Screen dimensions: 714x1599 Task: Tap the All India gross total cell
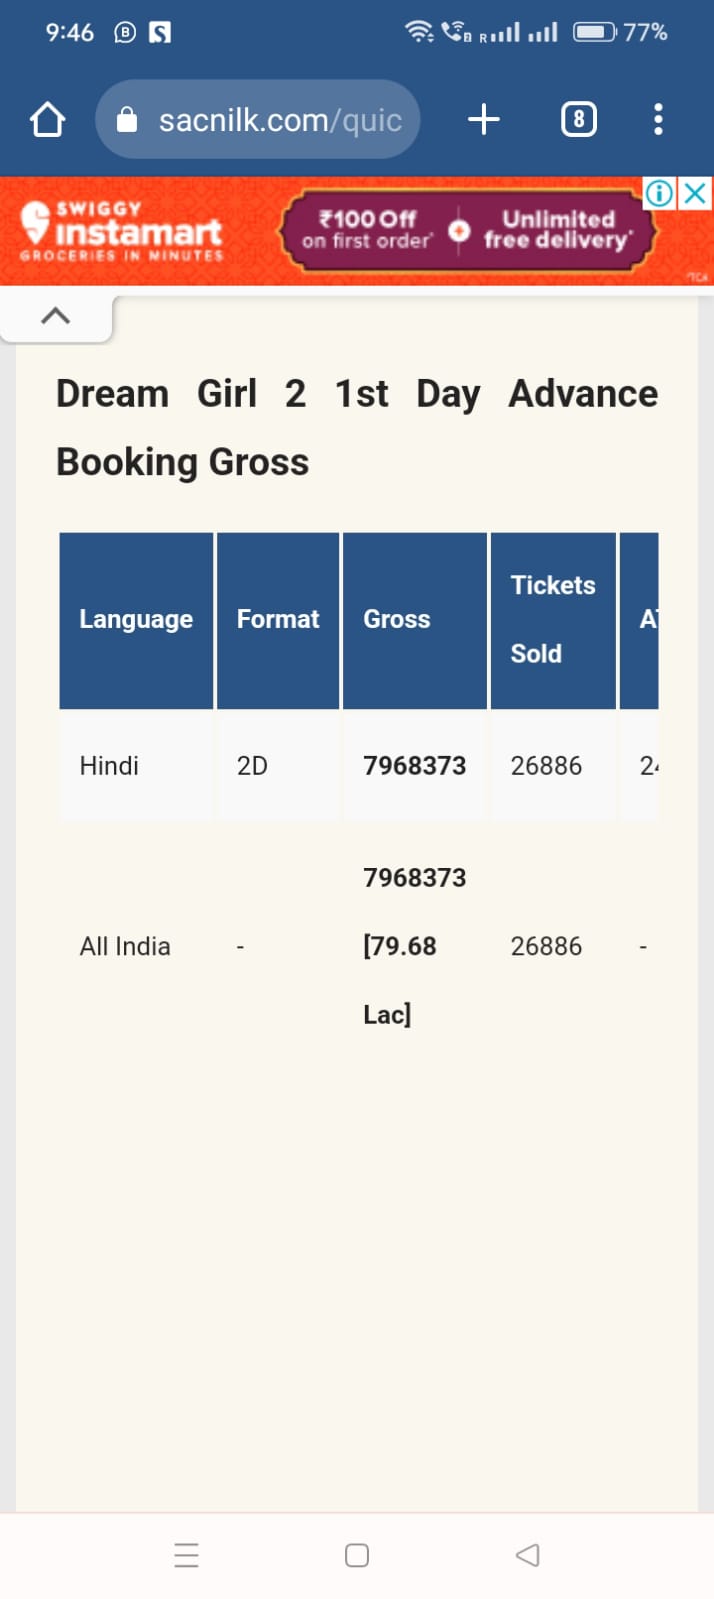[414, 946]
